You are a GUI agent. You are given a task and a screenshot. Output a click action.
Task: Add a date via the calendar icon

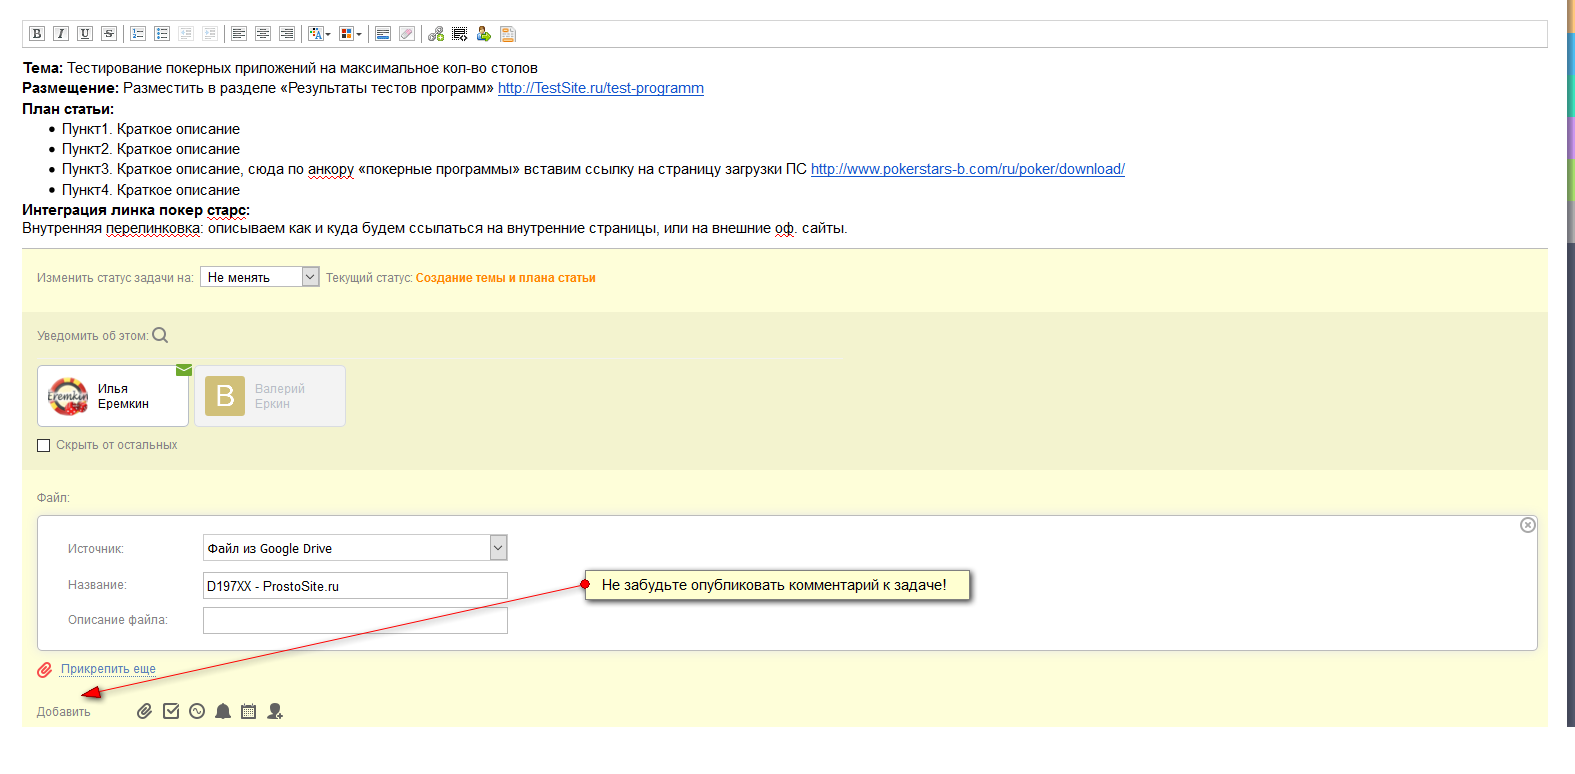(x=249, y=711)
